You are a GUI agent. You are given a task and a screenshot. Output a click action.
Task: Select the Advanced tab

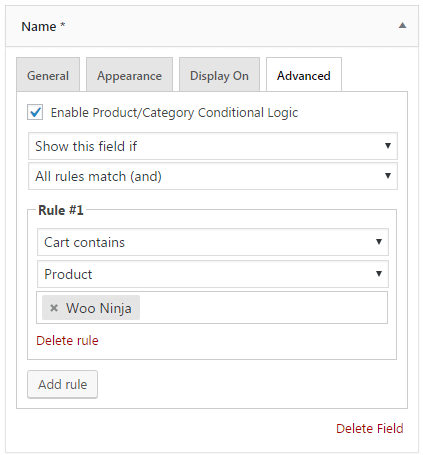tap(304, 75)
